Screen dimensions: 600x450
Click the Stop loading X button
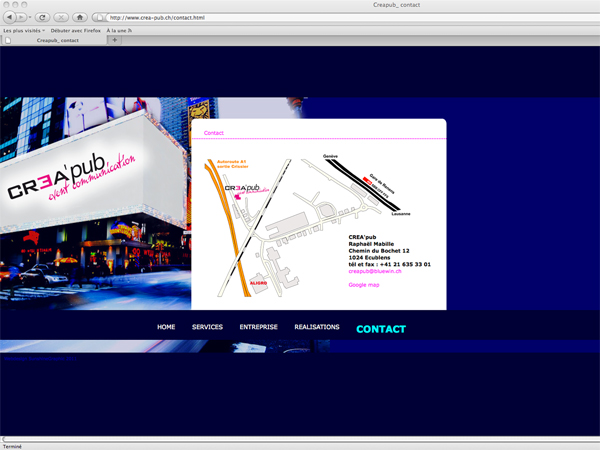click(x=61, y=17)
